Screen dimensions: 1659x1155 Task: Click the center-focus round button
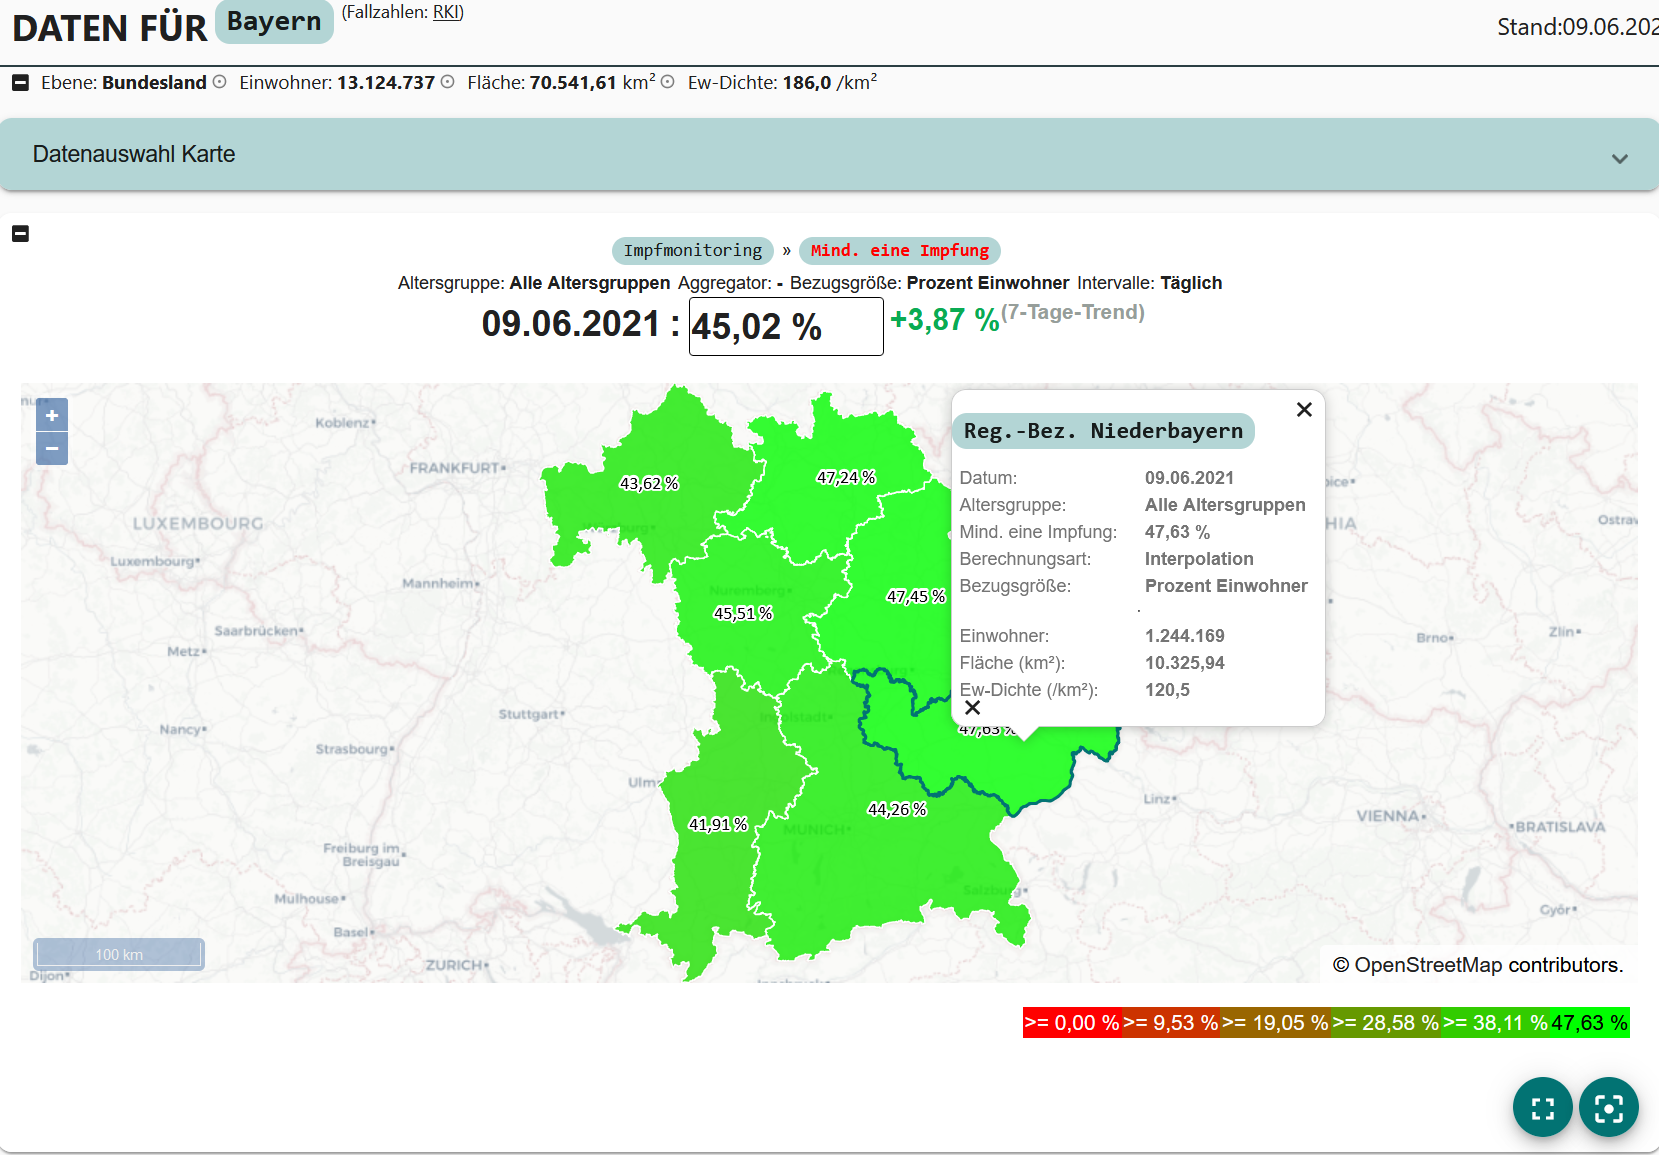pos(1609,1107)
